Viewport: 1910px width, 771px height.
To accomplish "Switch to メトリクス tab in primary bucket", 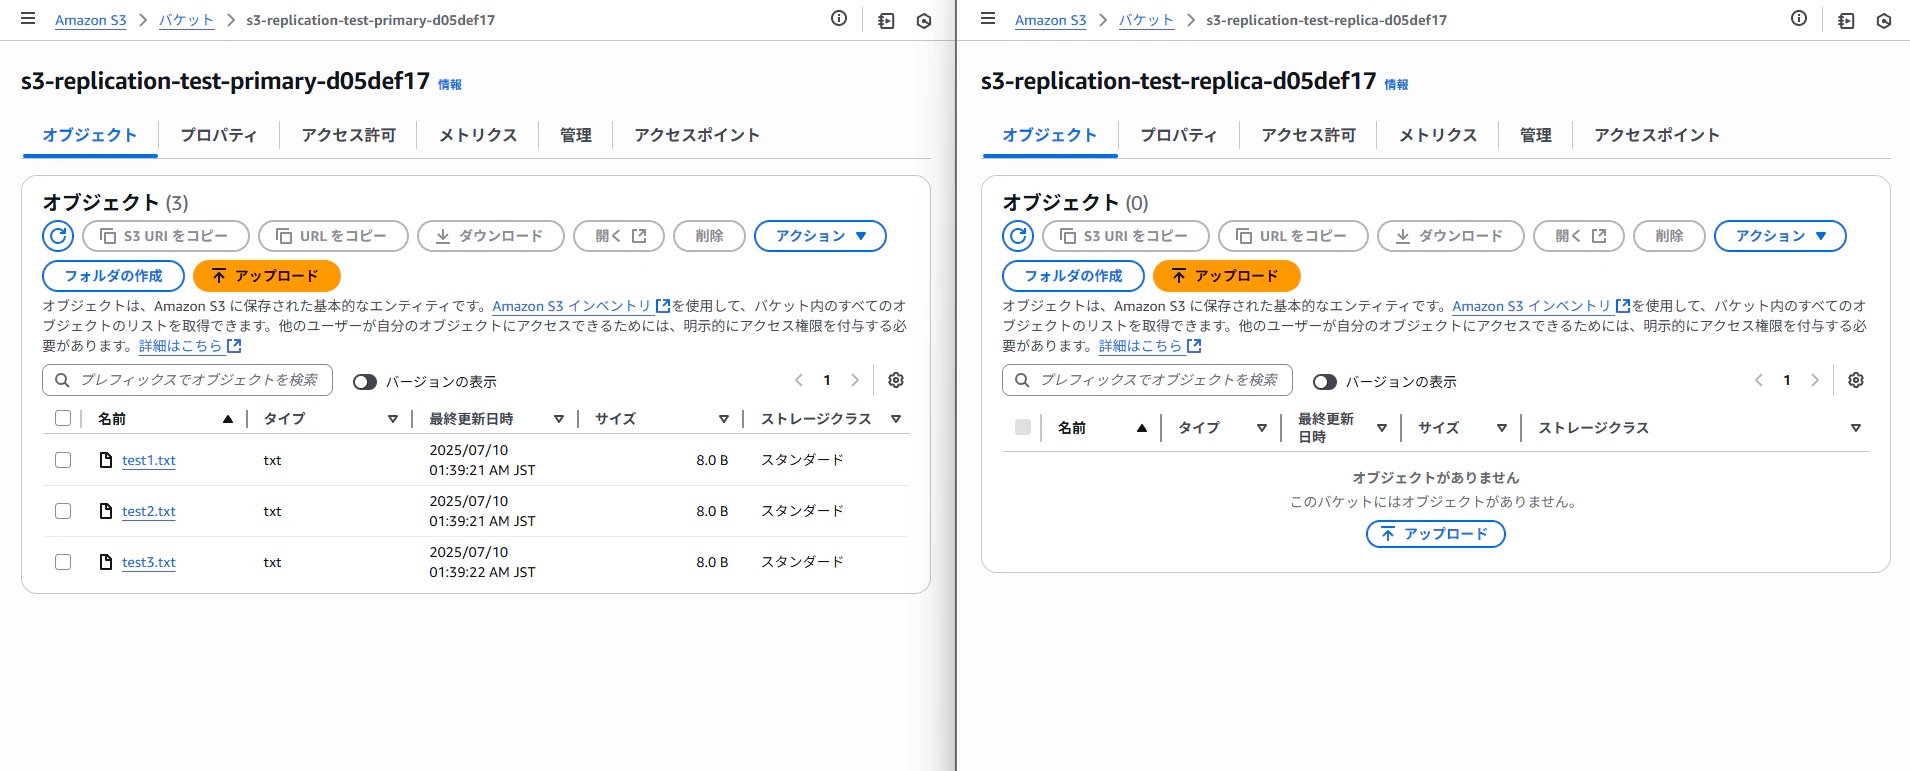I will (x=478, y=135).
